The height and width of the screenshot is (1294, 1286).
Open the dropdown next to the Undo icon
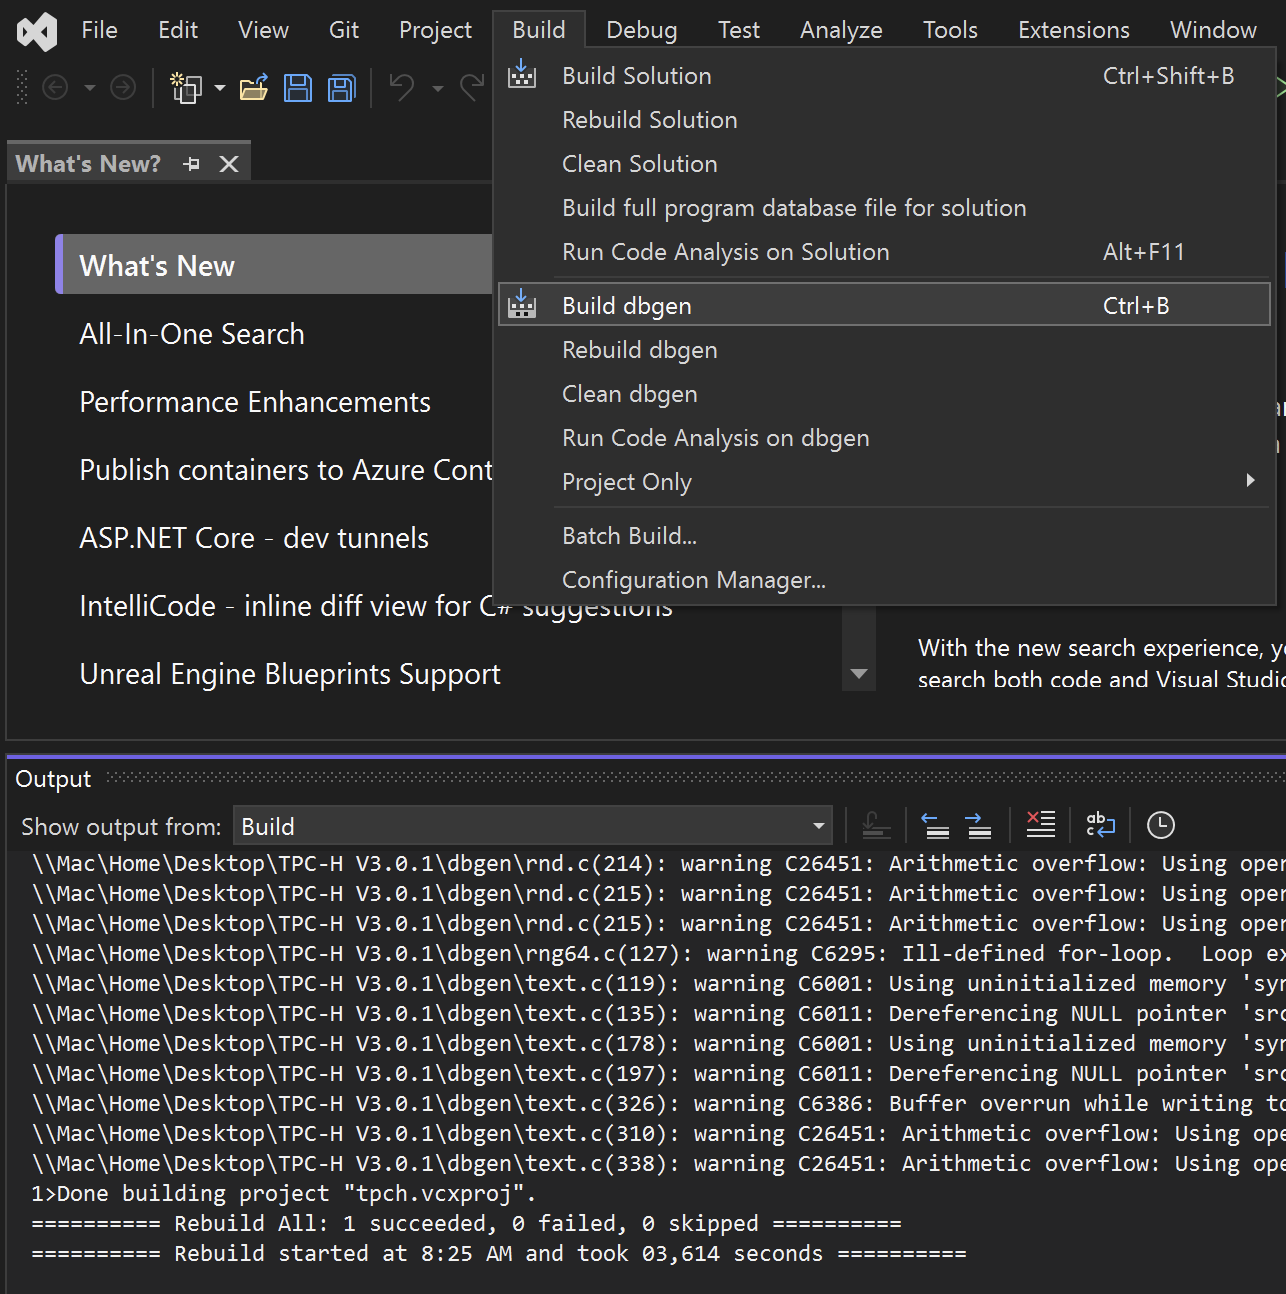pos(437,89)
